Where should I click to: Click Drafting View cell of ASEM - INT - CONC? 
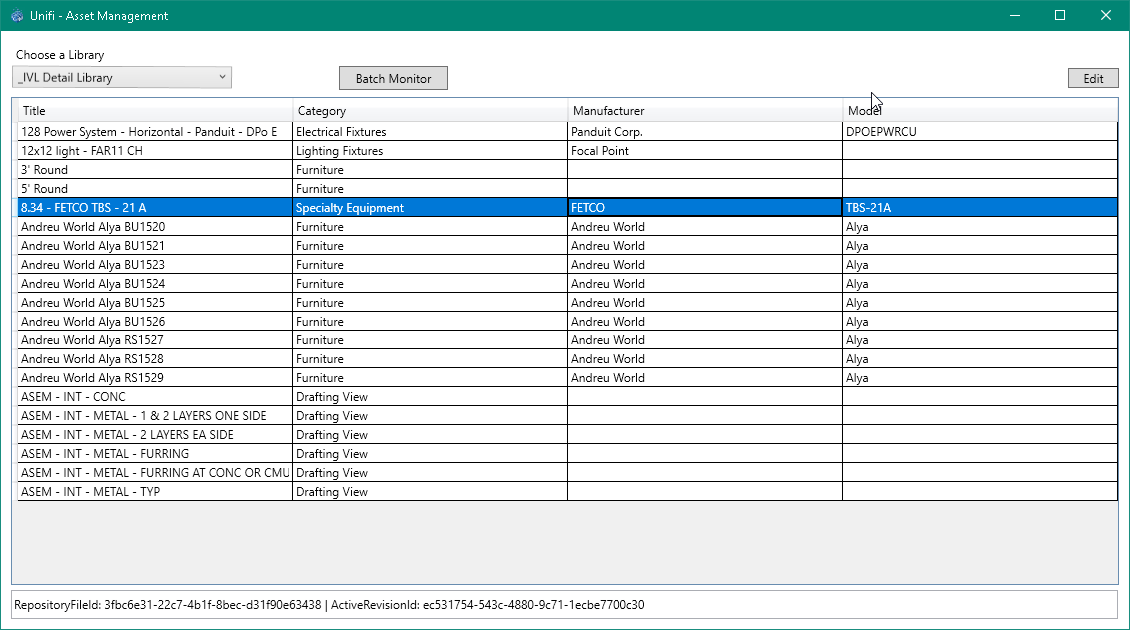click(430, 396)
